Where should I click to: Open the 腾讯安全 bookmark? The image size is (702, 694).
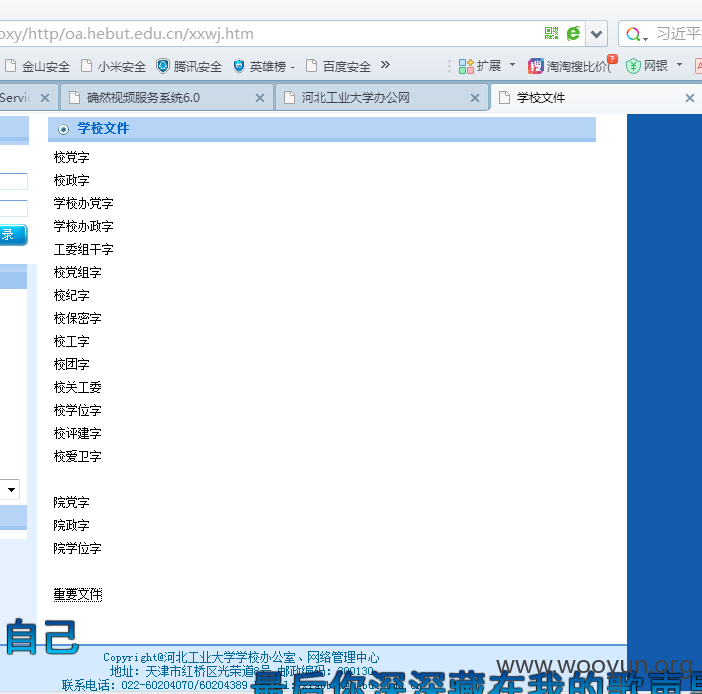point(189,66)
